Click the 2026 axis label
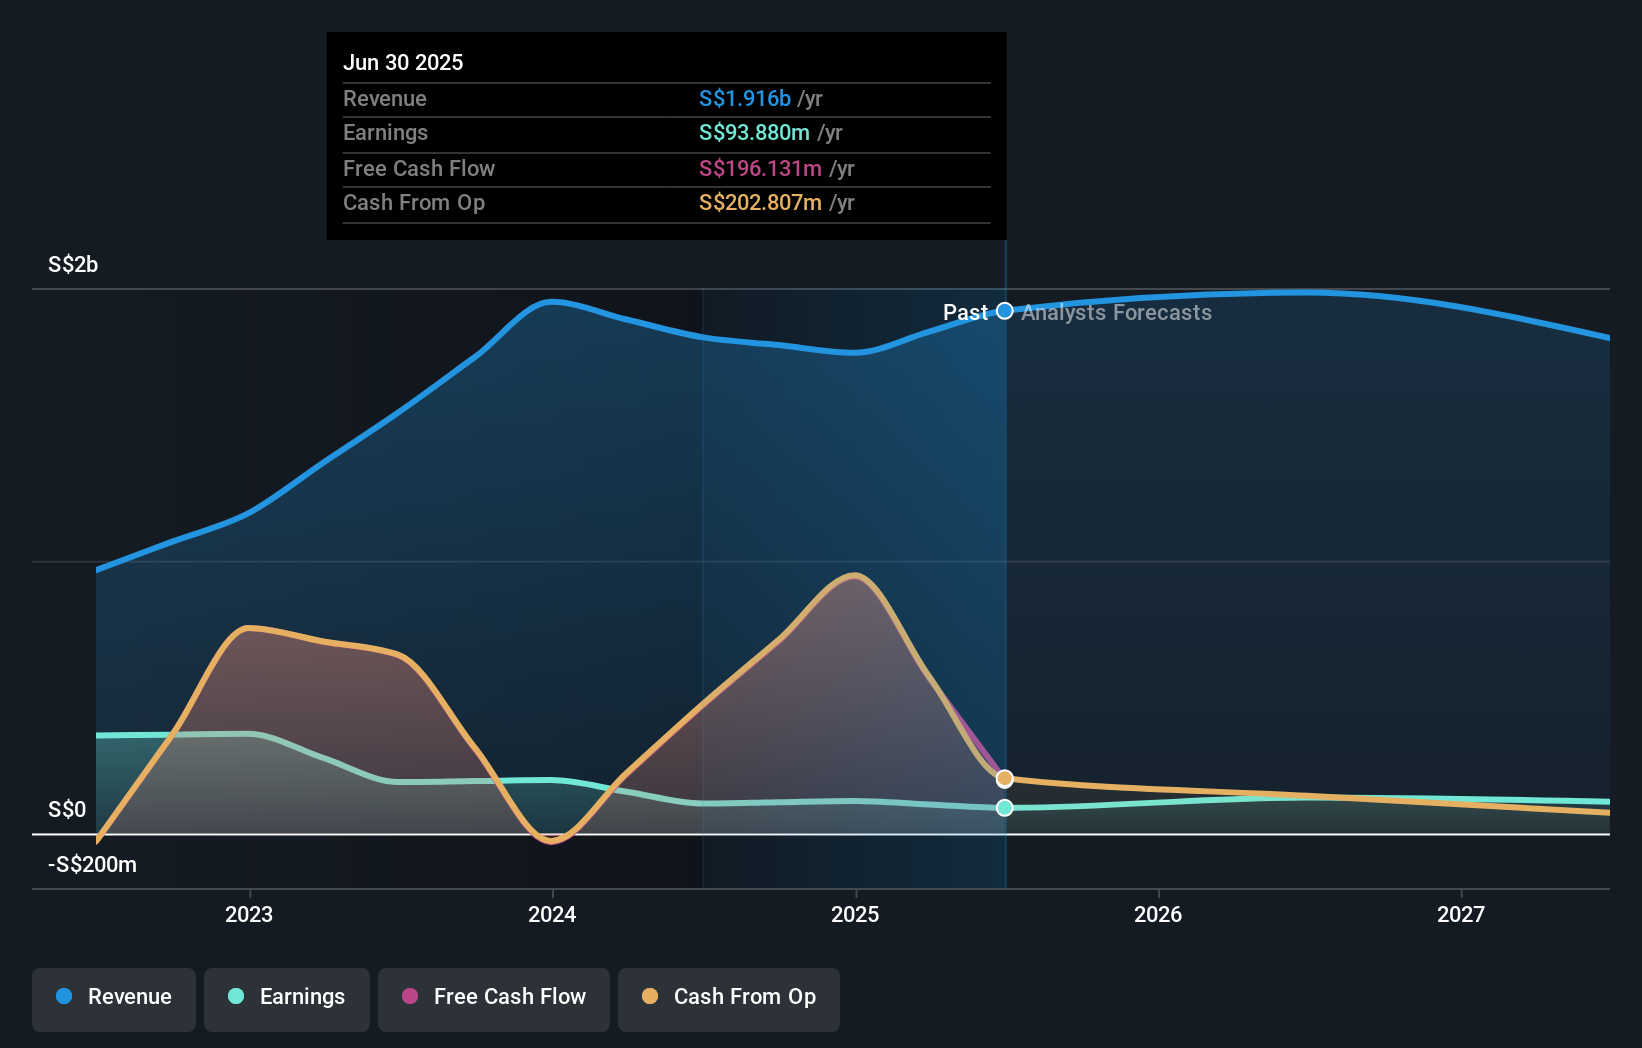This screenshot has width=1642, height=1048. pyautogui.click(x=1157, y=913)
